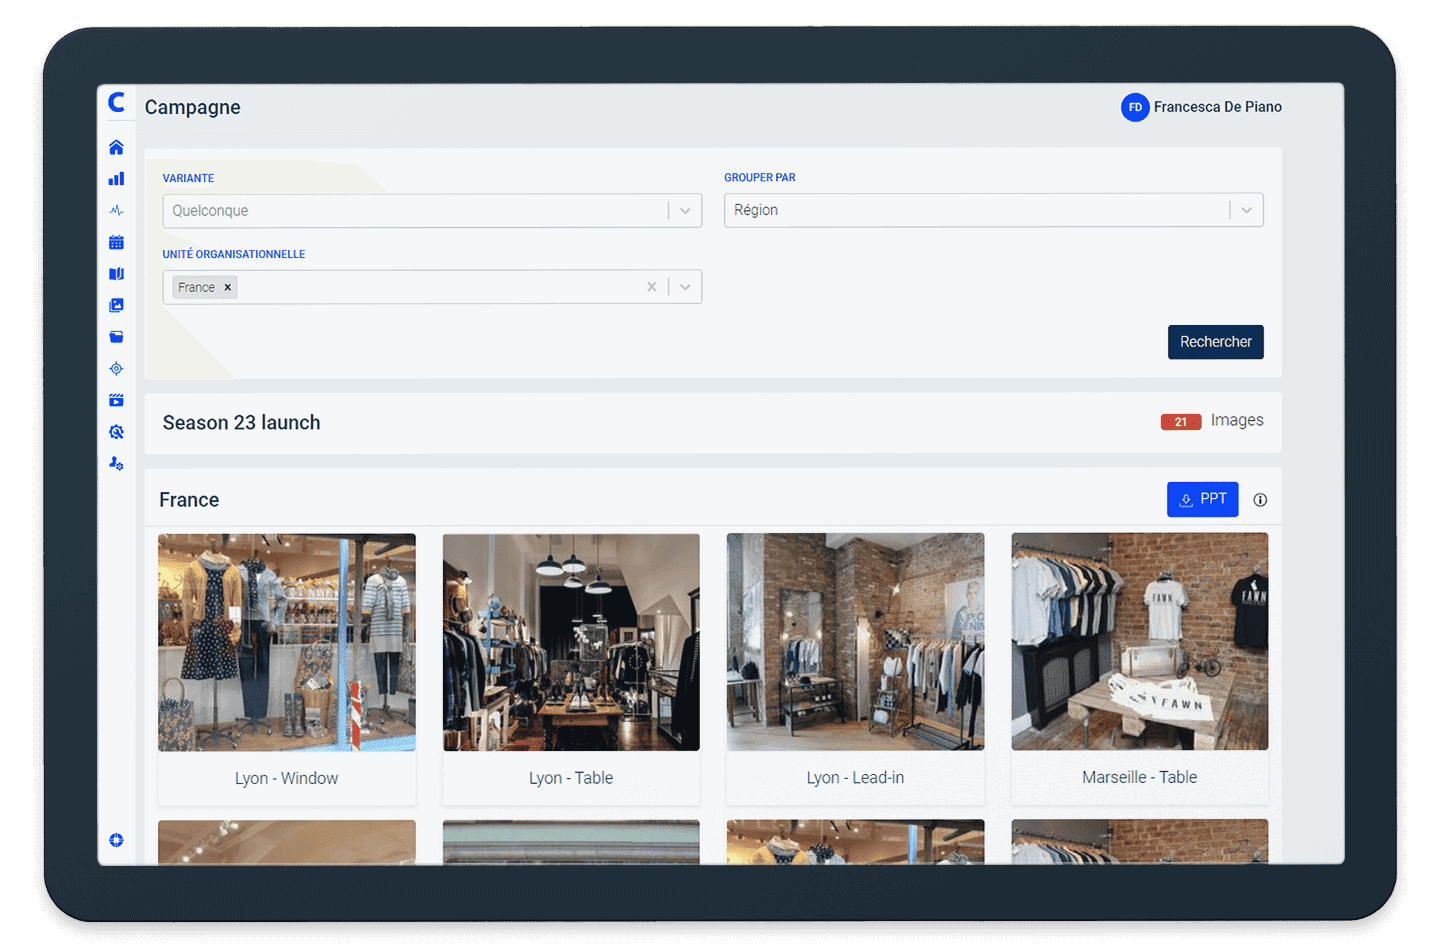Viewport: 1440px width, 951px height.
Task: Click the folder icon in sidebar
Action: (116, 337)
